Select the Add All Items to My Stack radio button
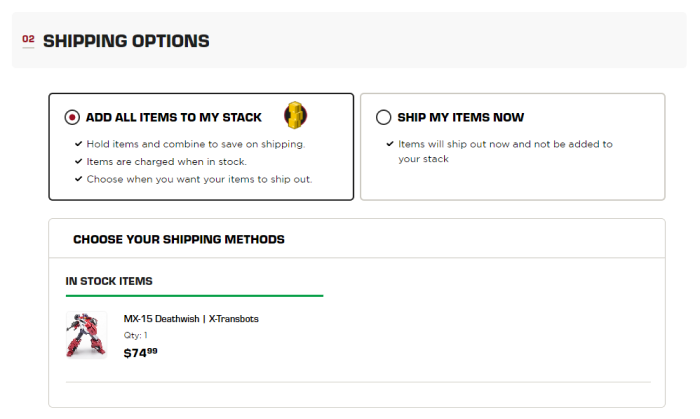Image resolution: width=700 pixels, height=419 pixels. click(72, 117)
